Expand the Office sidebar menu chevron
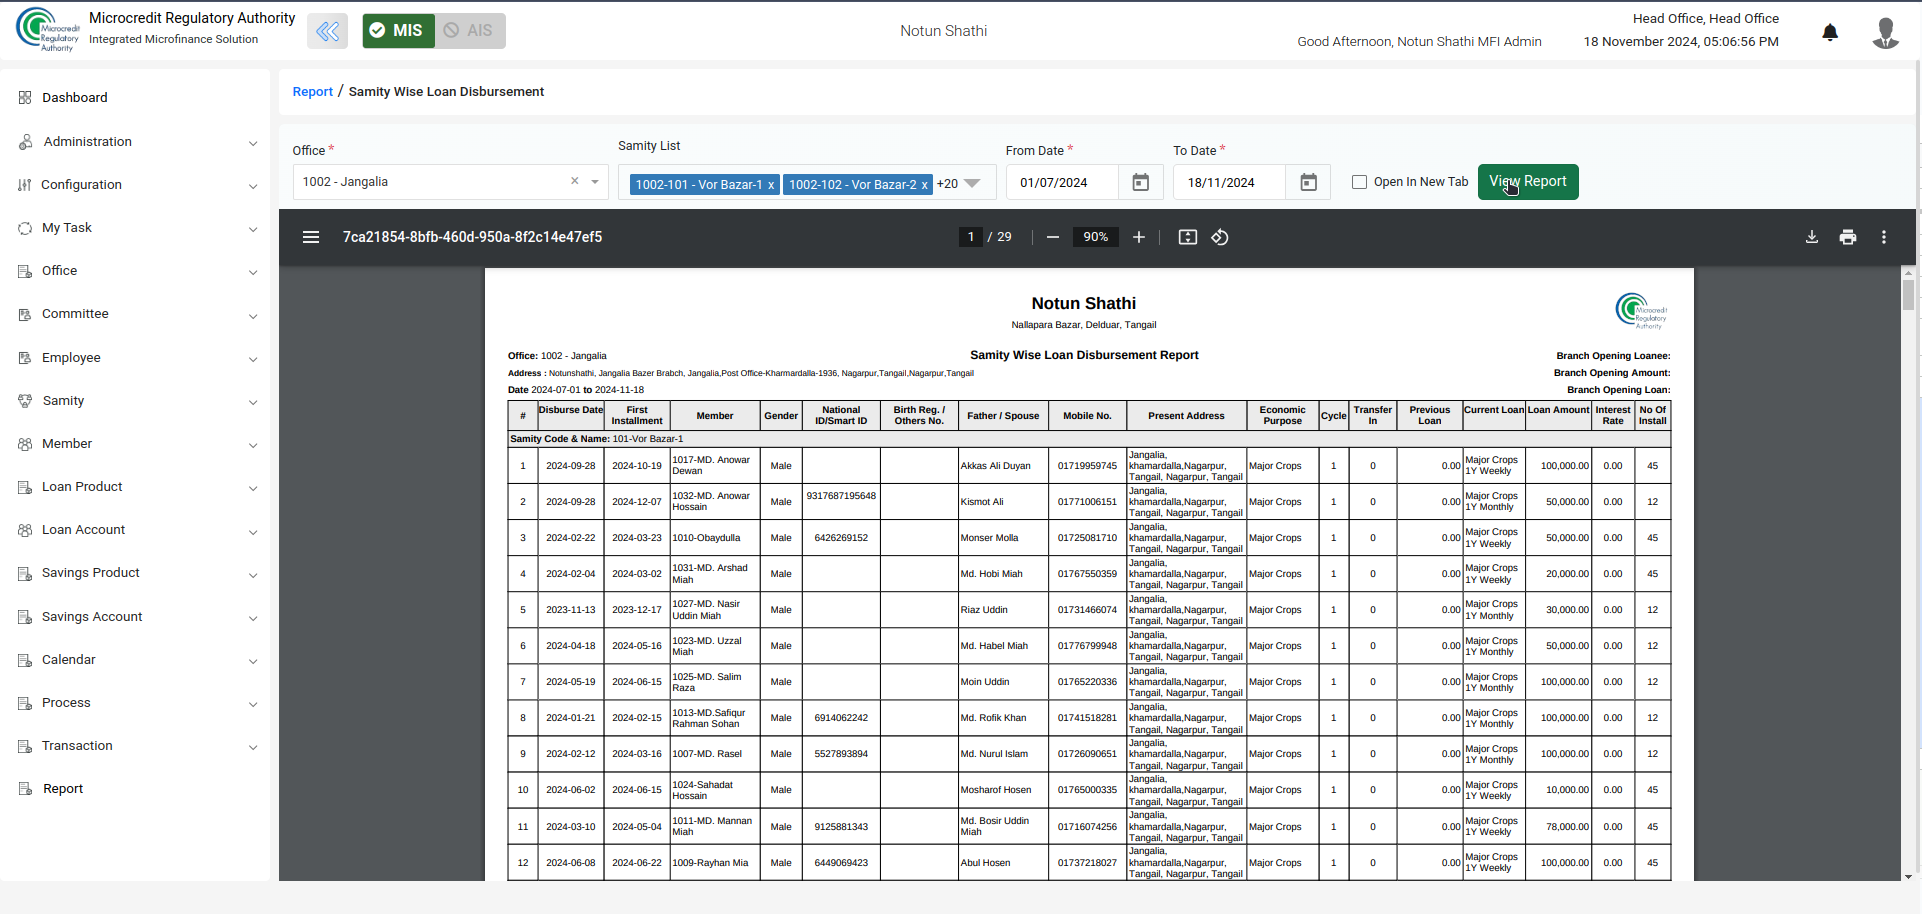This screenshot has height=914, width=1922. 253,272
